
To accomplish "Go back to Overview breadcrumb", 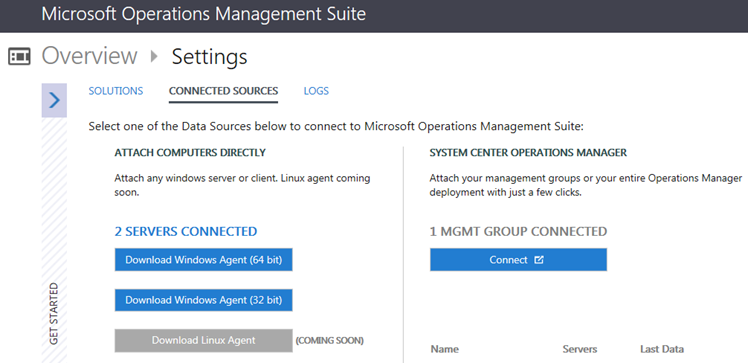I will pos(89,56).
